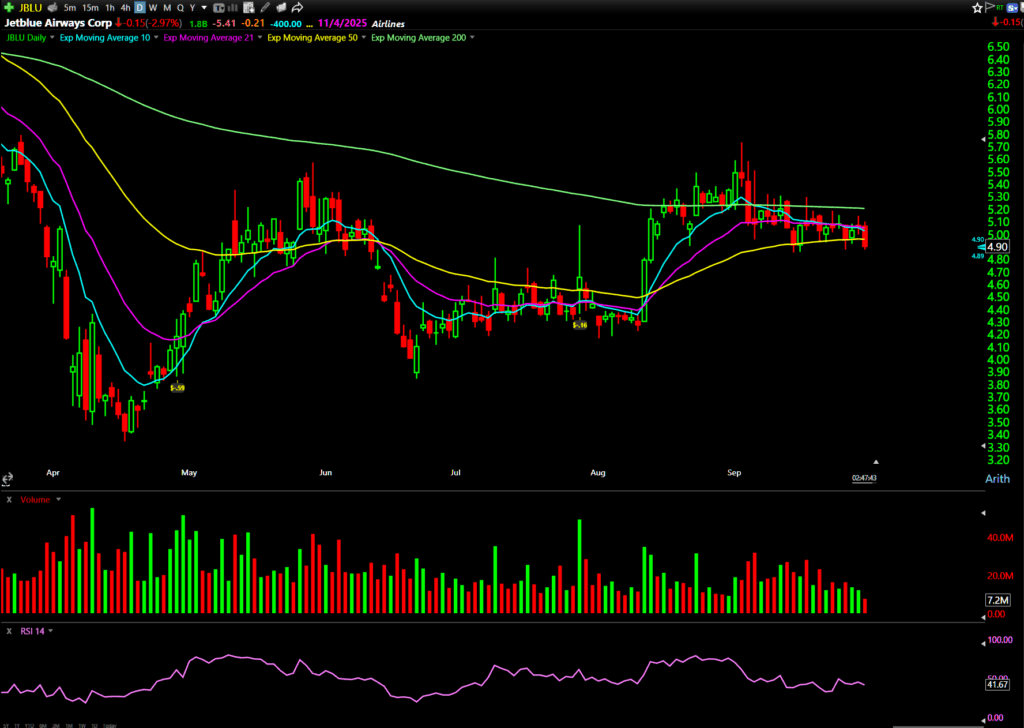
Task: Select the 1h timeframe tab
Action: (x=110, y=7)
